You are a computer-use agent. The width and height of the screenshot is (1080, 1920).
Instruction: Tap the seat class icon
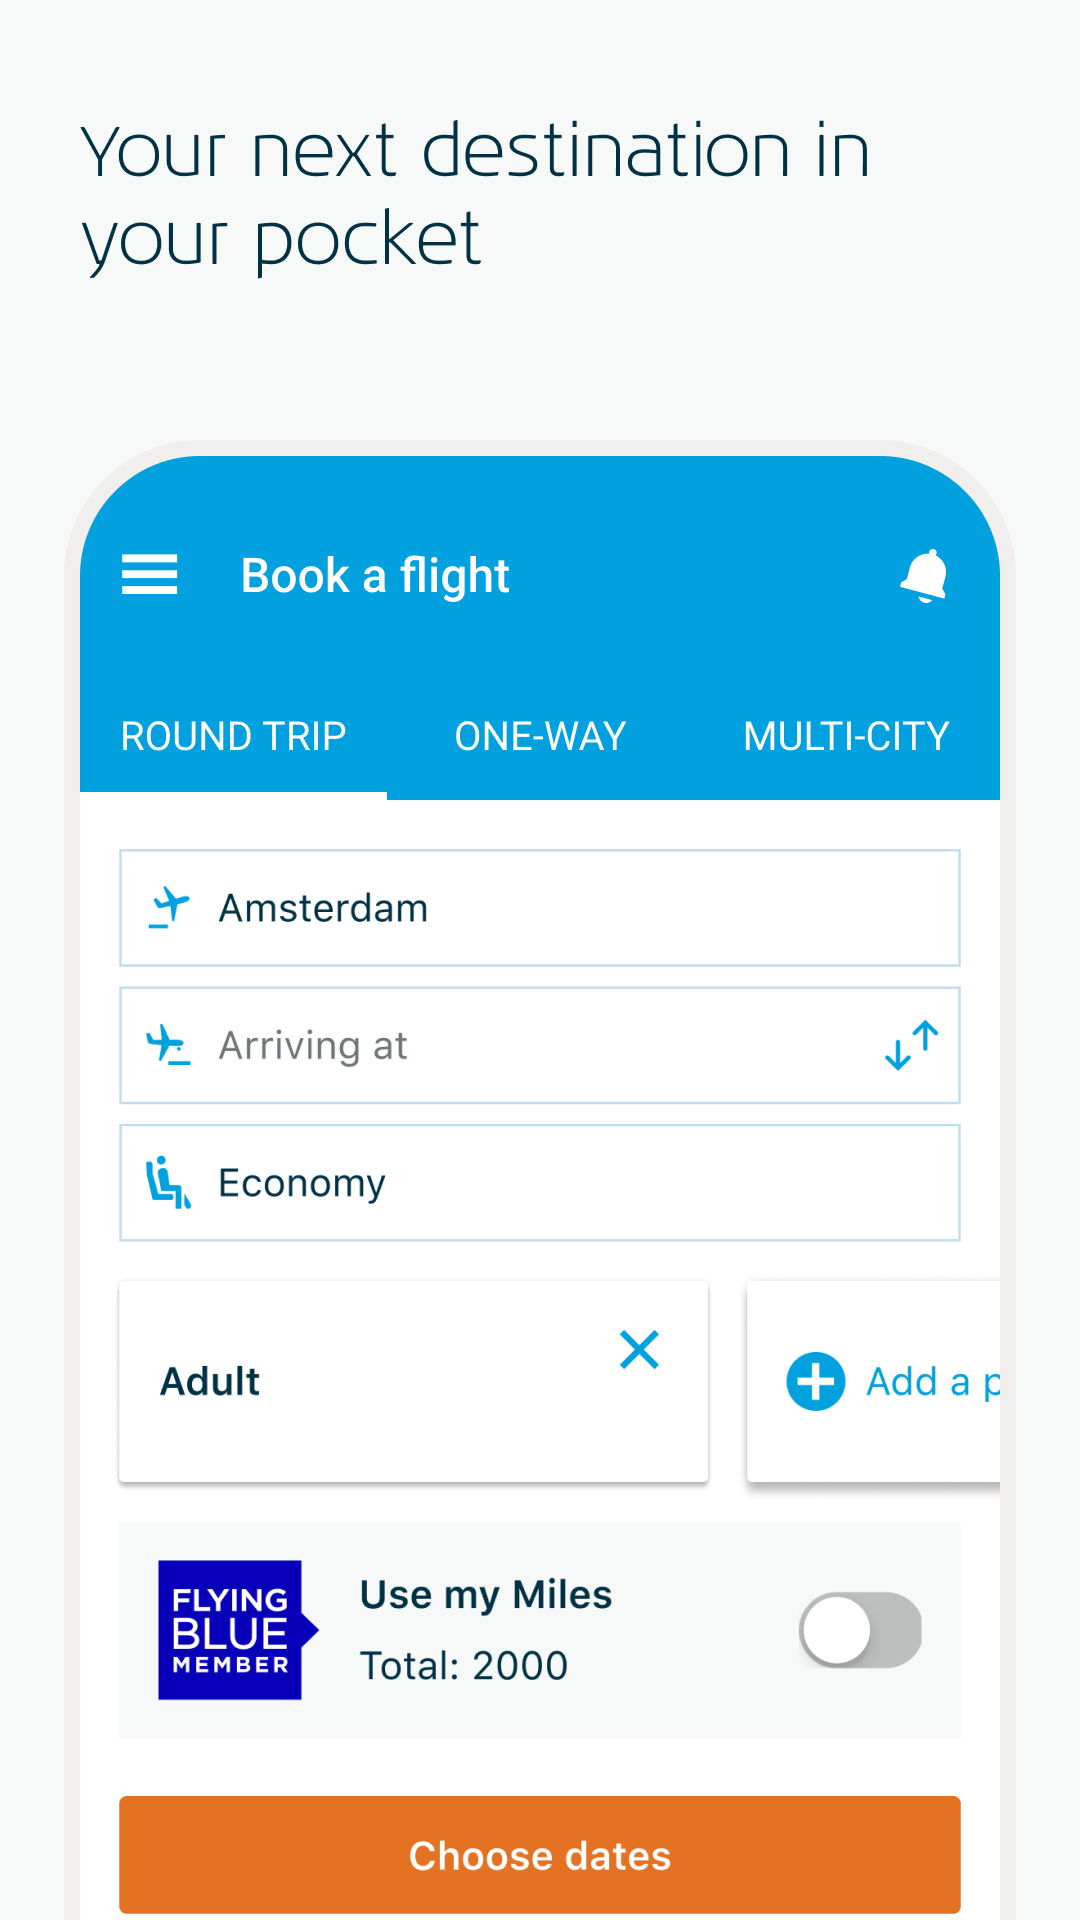(168, 1183)
